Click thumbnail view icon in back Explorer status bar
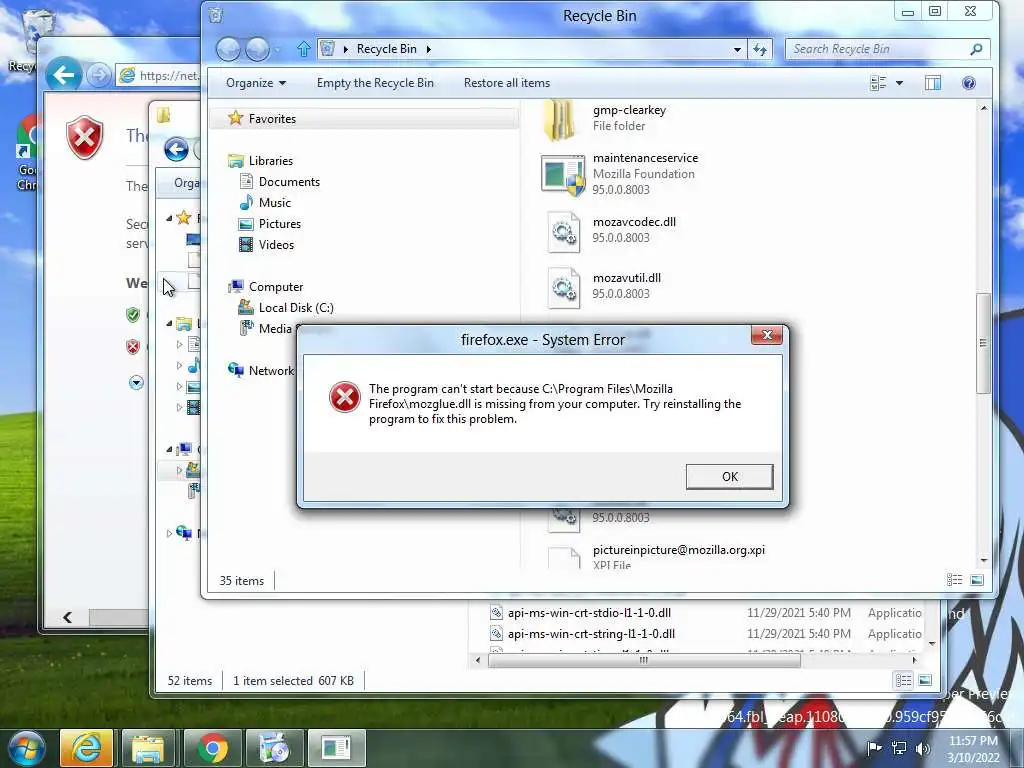 tap(925, 680)
